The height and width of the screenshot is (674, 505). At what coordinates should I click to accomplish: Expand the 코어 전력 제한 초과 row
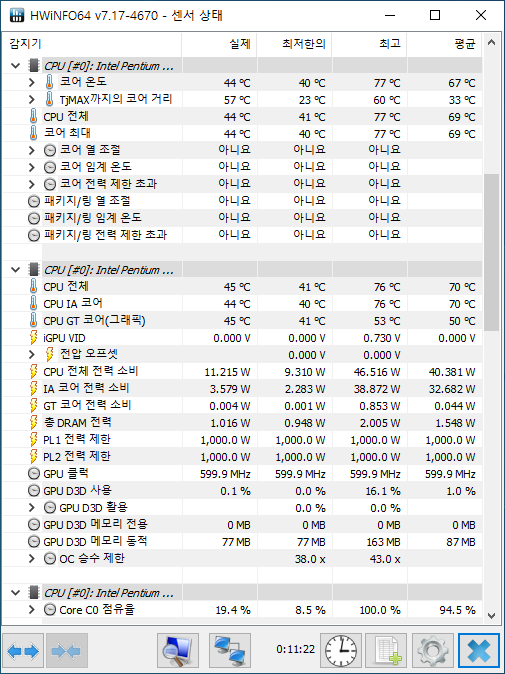click(x=31, y=184)
